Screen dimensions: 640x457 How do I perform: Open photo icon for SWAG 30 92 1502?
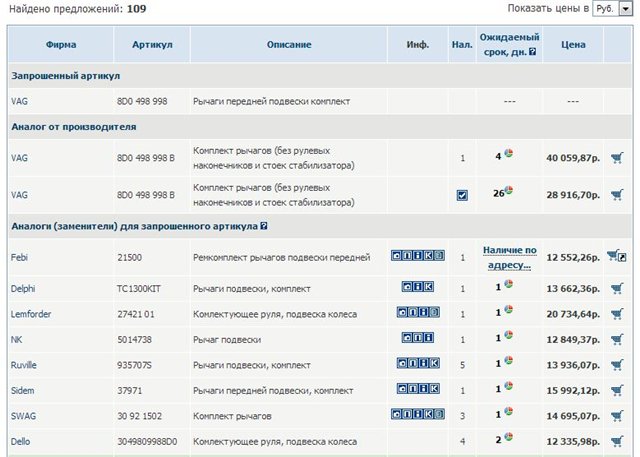coord(396,414)
